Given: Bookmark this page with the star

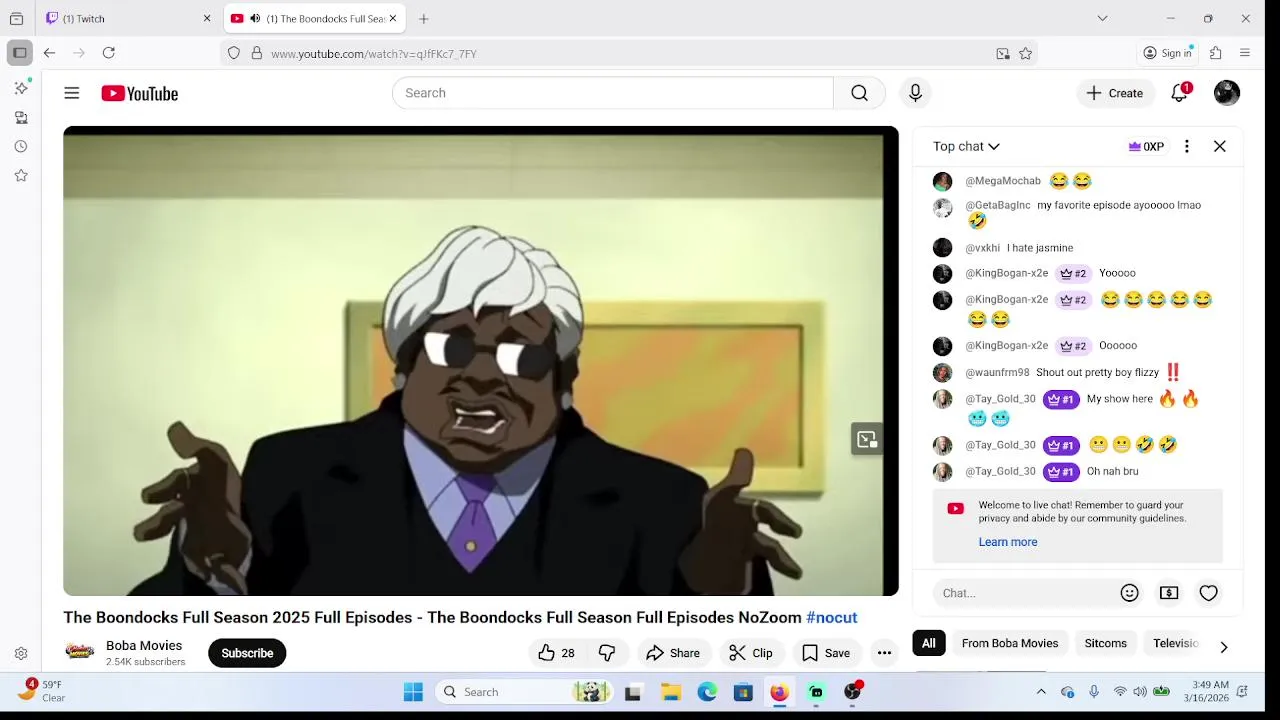Looking at the screenshot, I should (x=1025, y=54).
